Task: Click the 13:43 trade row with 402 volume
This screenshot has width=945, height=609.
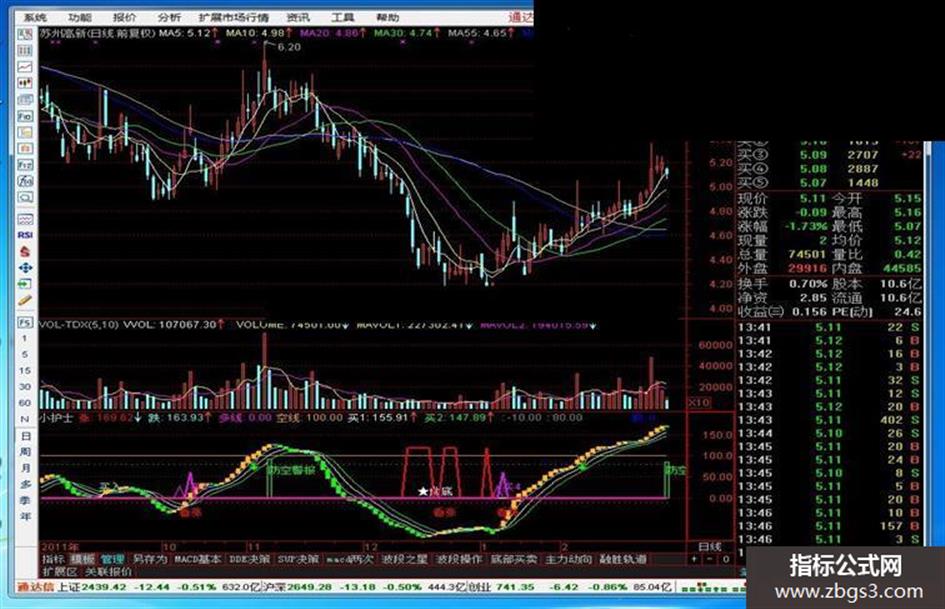Action: coord(829,420)
